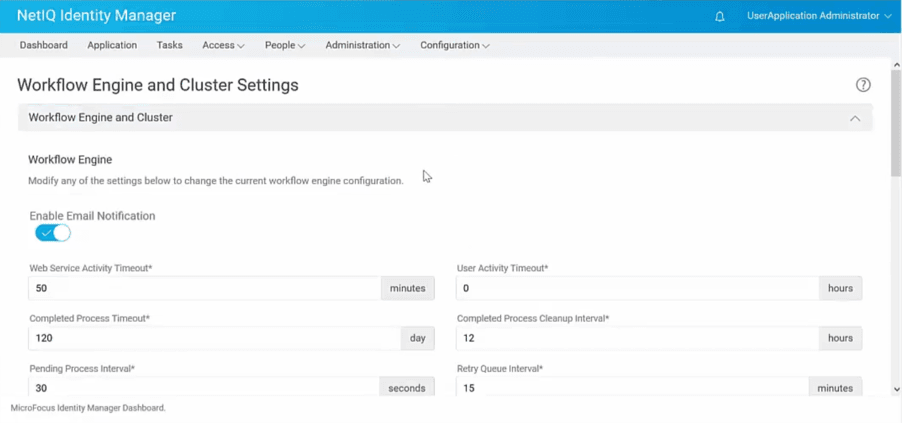
Task: Click the scrollbar up arrow
Action: click(896, 63)
